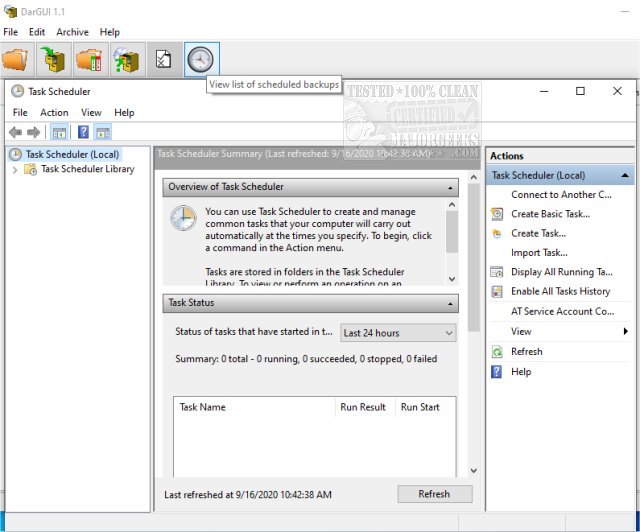Select Task Scheduler Library tree item
640x532 pixels.
tap(88, 169)
